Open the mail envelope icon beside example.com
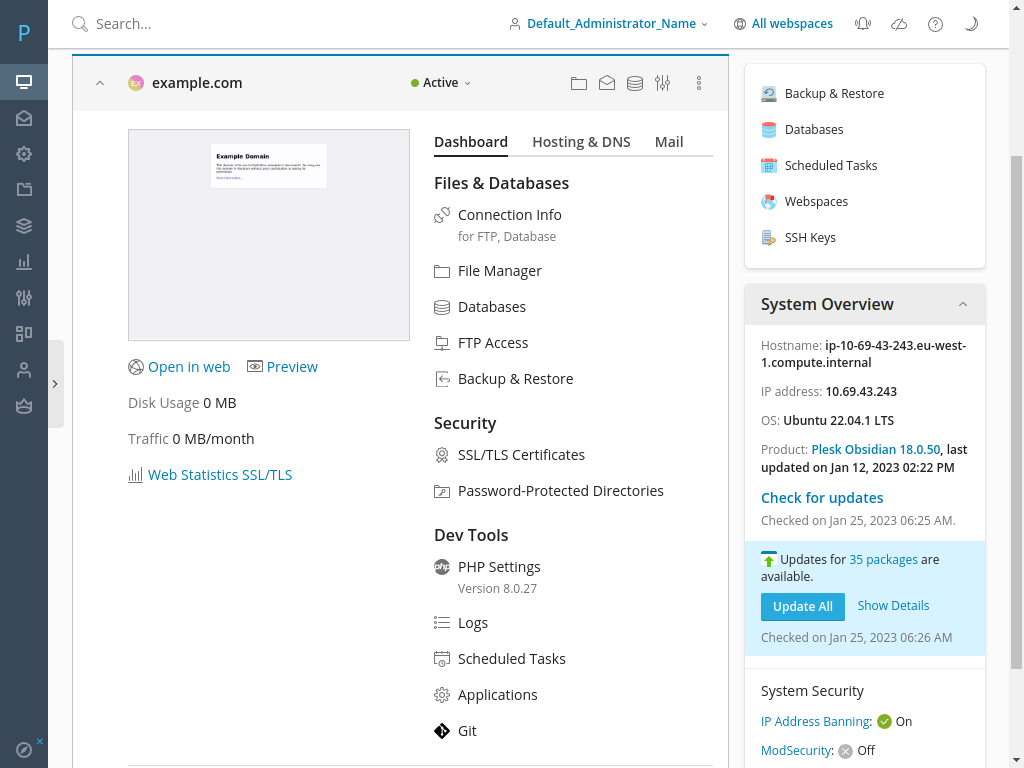This screenshot has height=768, width=1024. coord(606,83)
